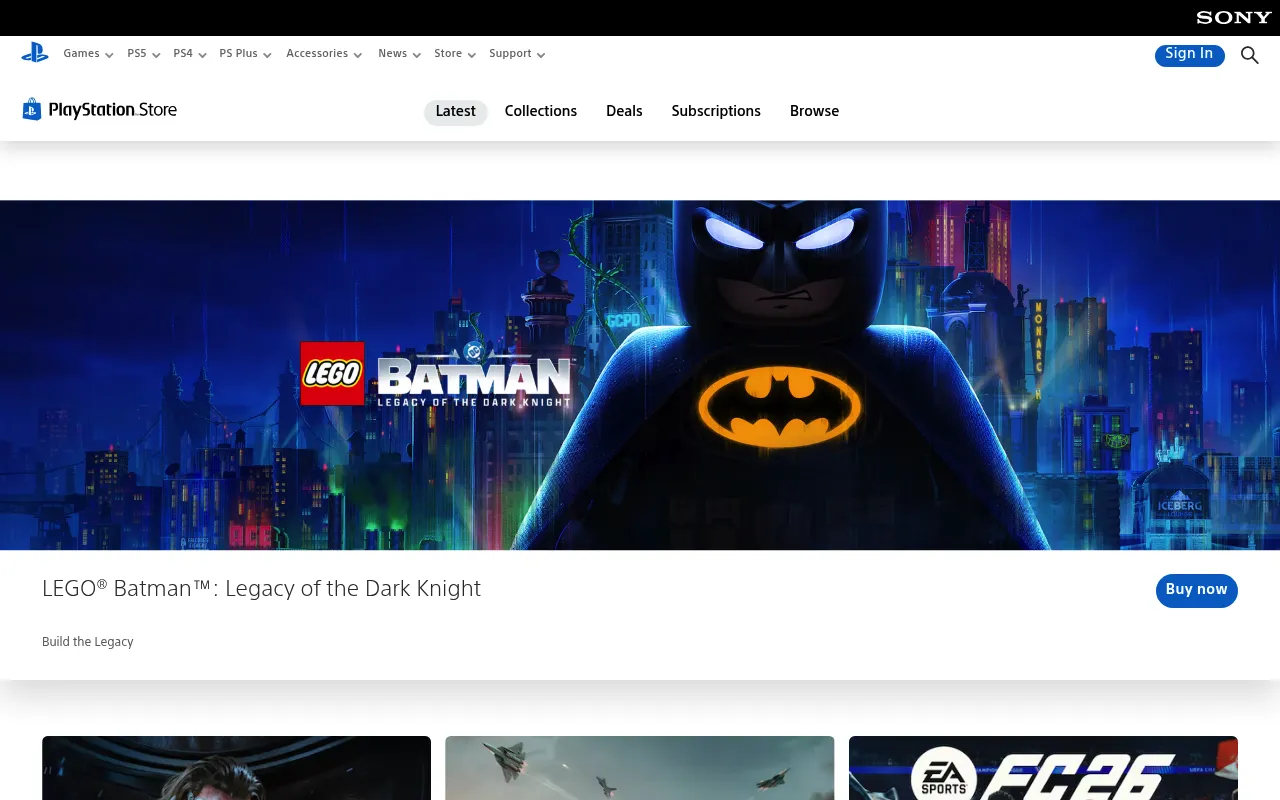Open the dark-haired character game card

(236, 768)
